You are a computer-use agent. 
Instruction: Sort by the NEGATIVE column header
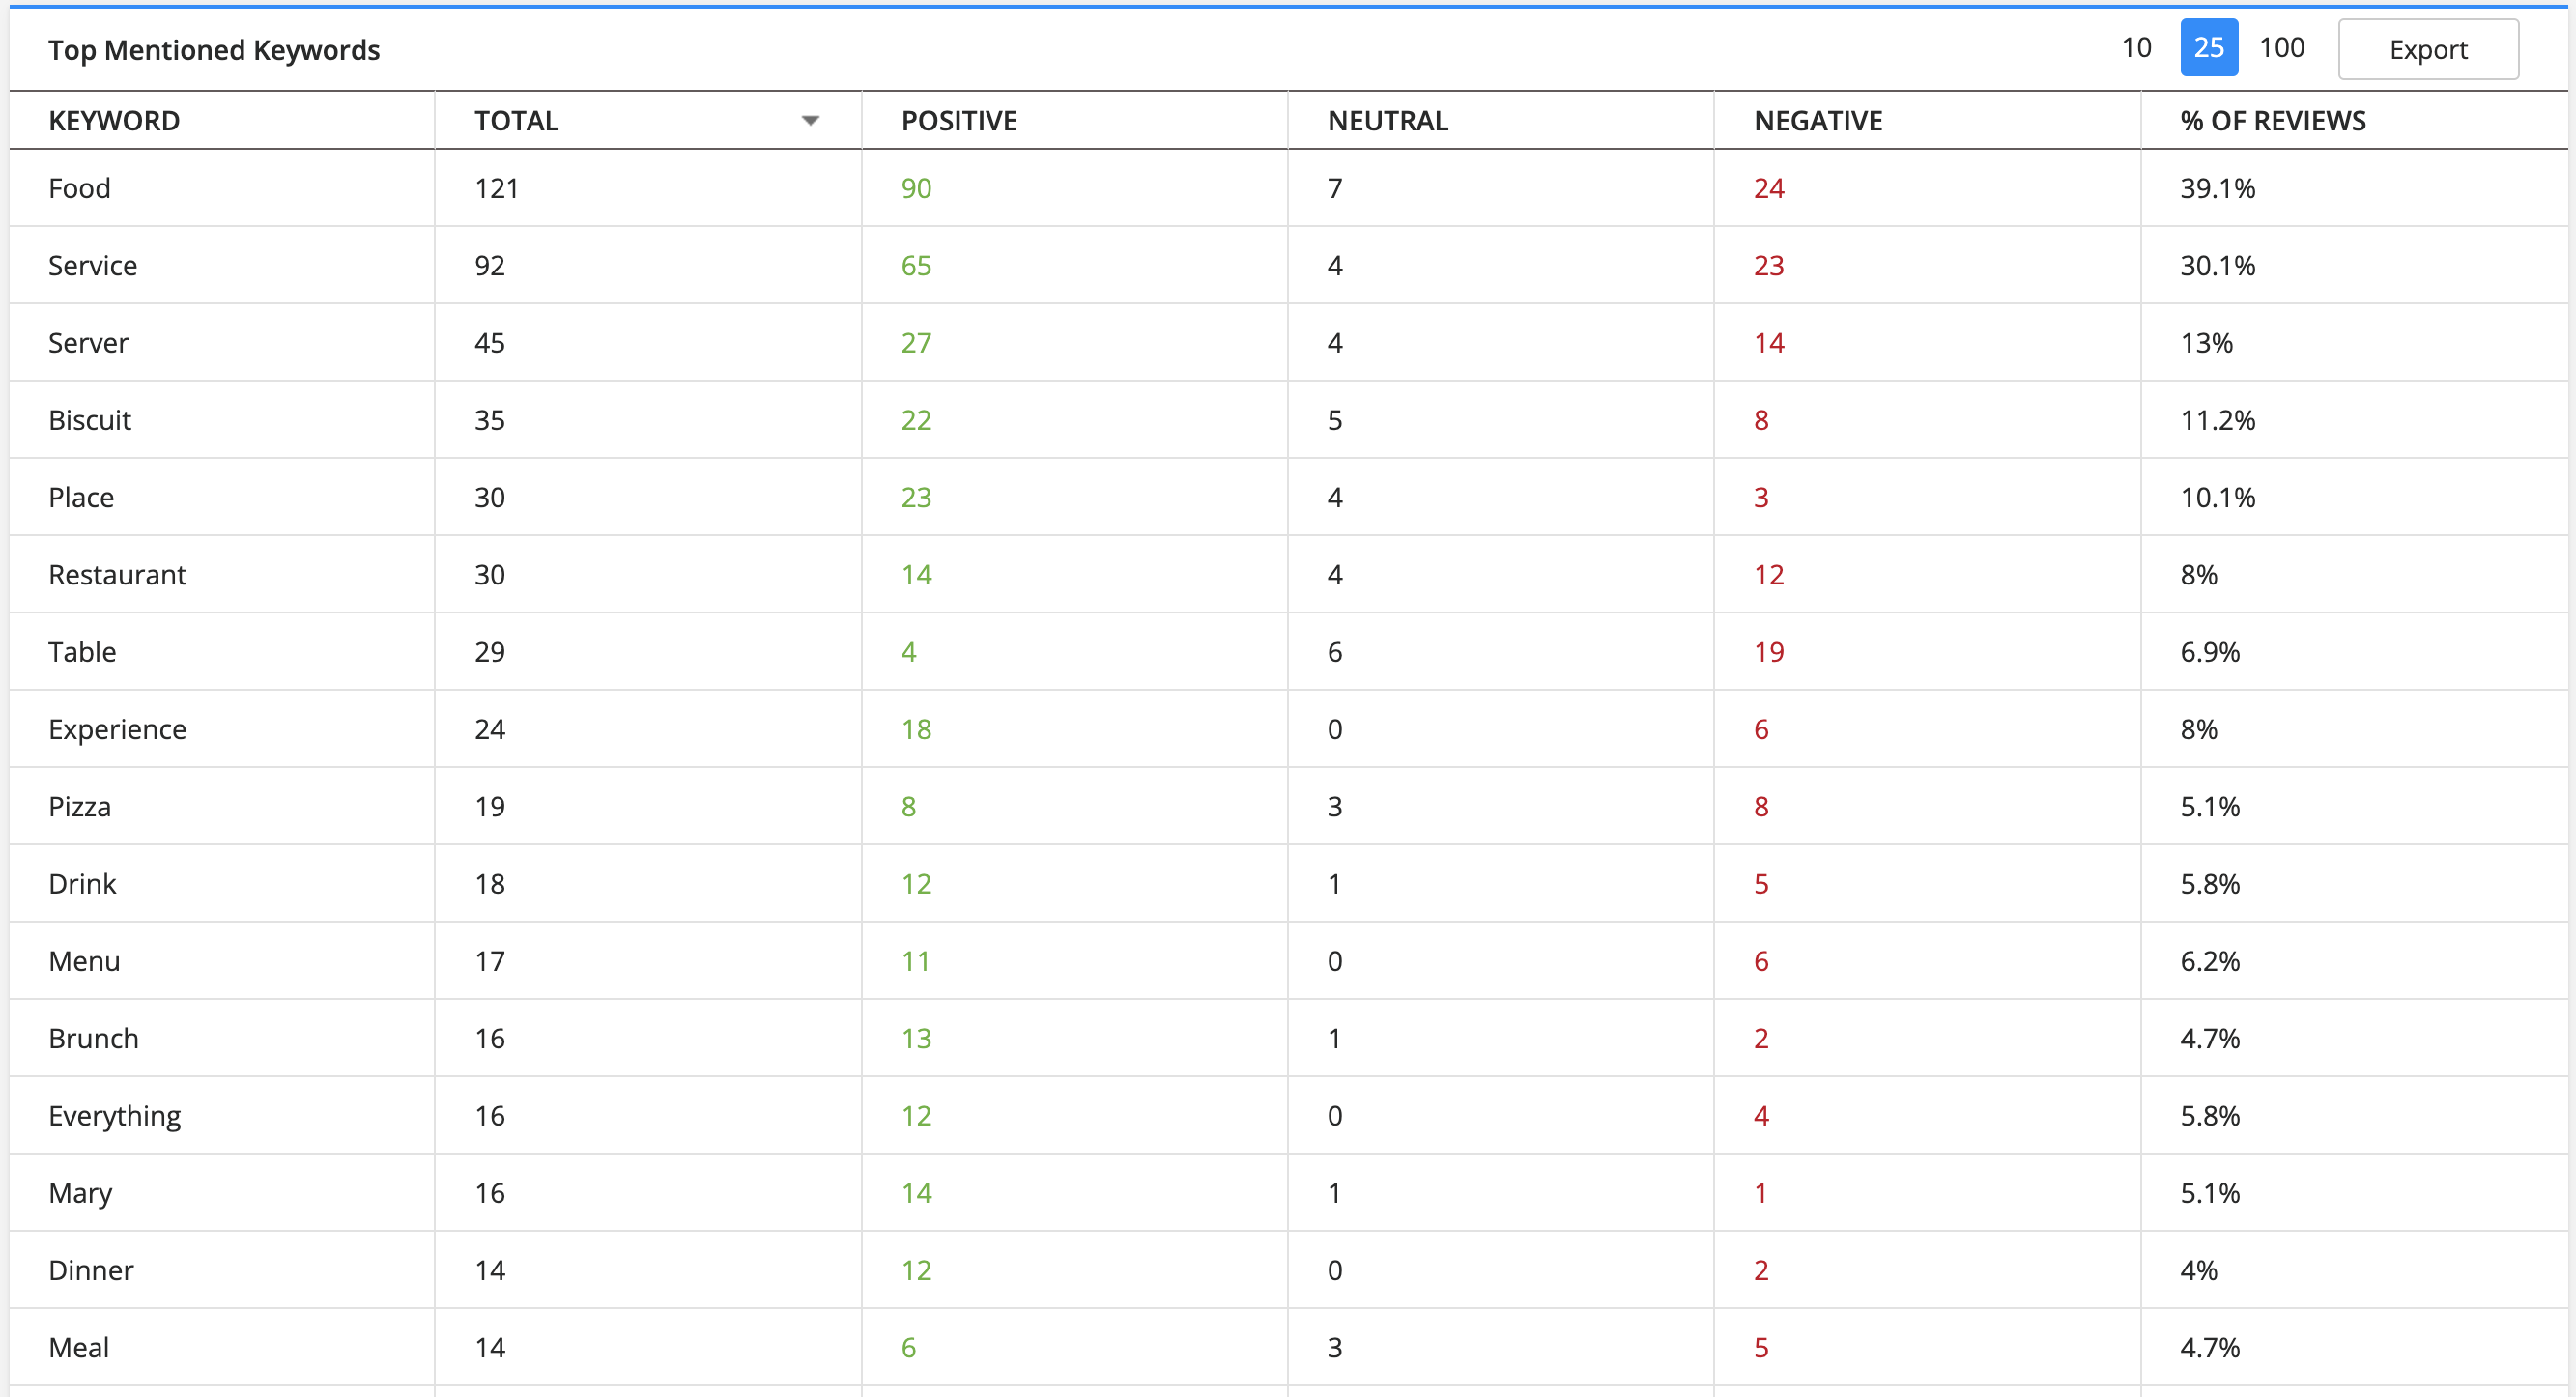1818,121
